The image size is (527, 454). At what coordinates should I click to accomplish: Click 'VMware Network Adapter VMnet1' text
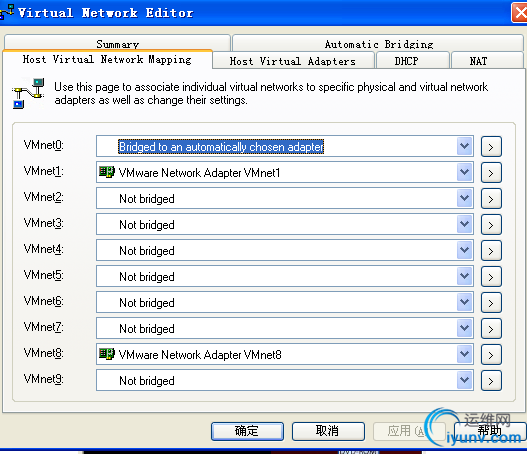(199, 173)
